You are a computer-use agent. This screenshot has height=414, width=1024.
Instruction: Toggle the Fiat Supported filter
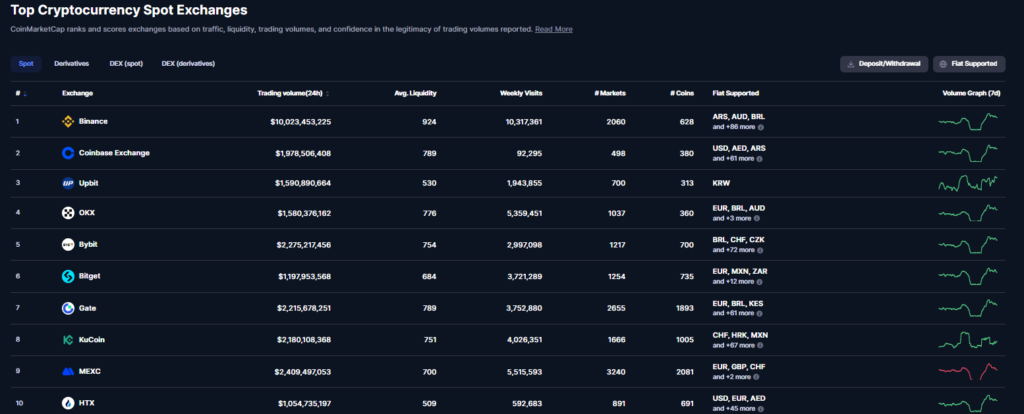969,64
